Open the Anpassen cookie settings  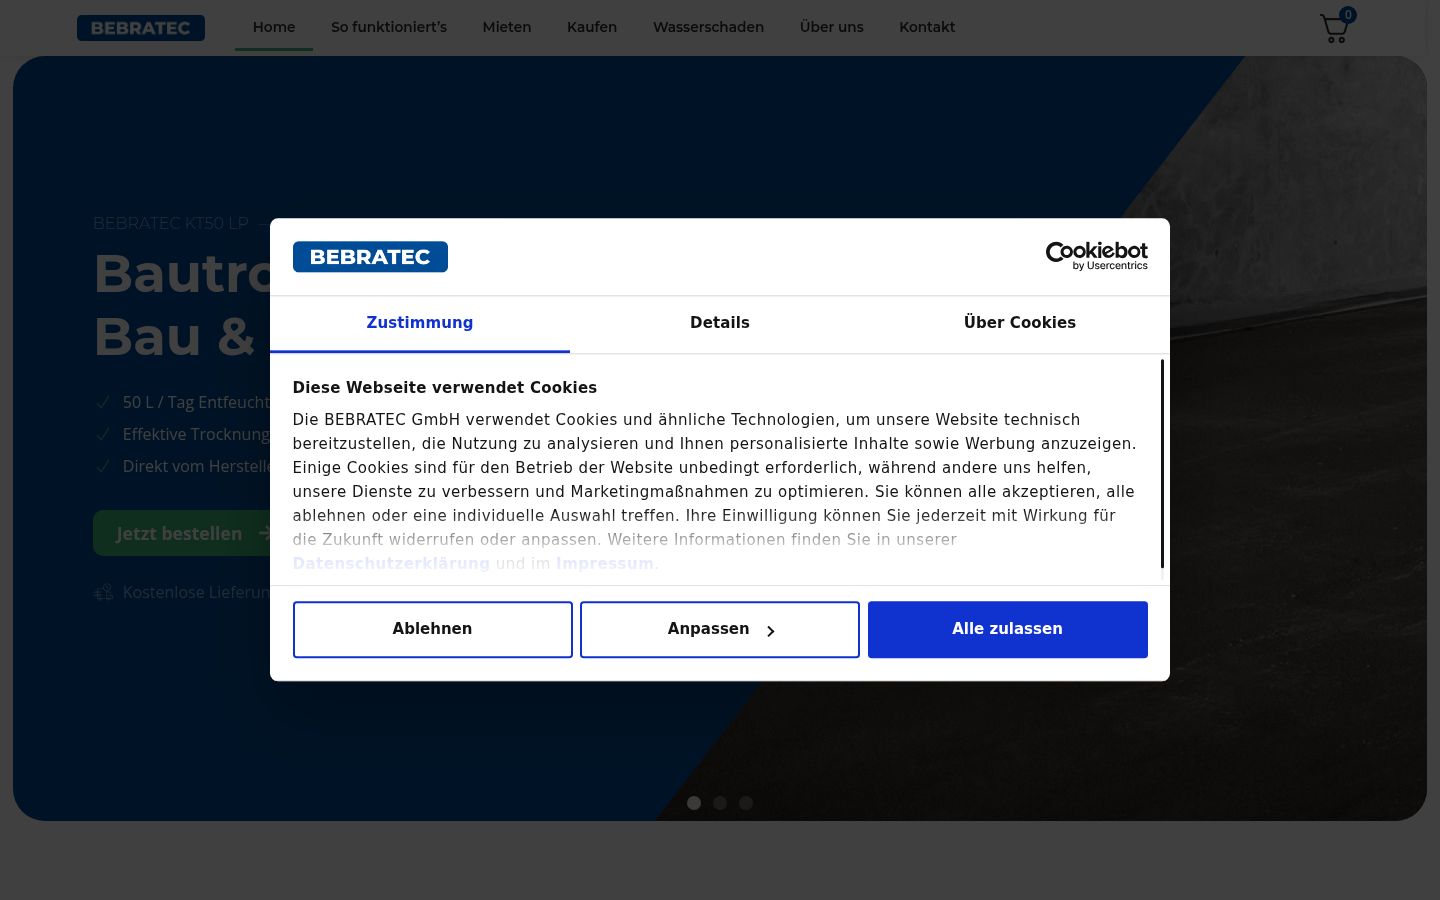(720, 629)
